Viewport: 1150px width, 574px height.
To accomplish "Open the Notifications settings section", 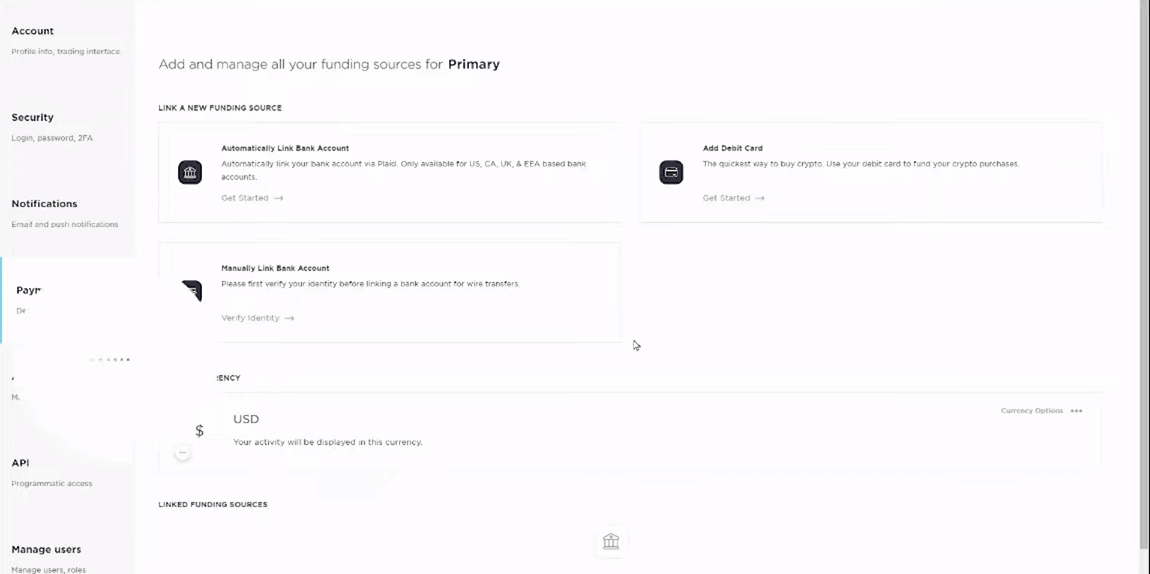I will click(x=44, y=204).
